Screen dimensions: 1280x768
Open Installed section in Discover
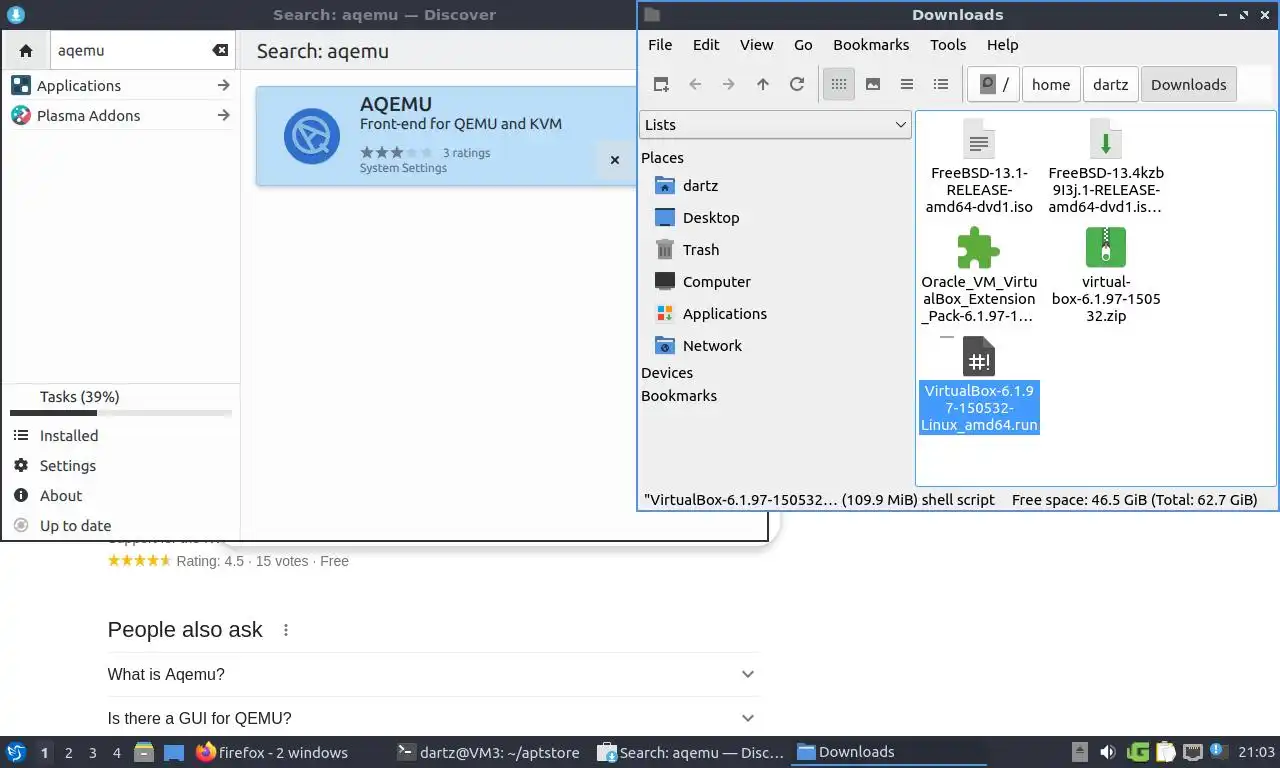tap(120, 436)
